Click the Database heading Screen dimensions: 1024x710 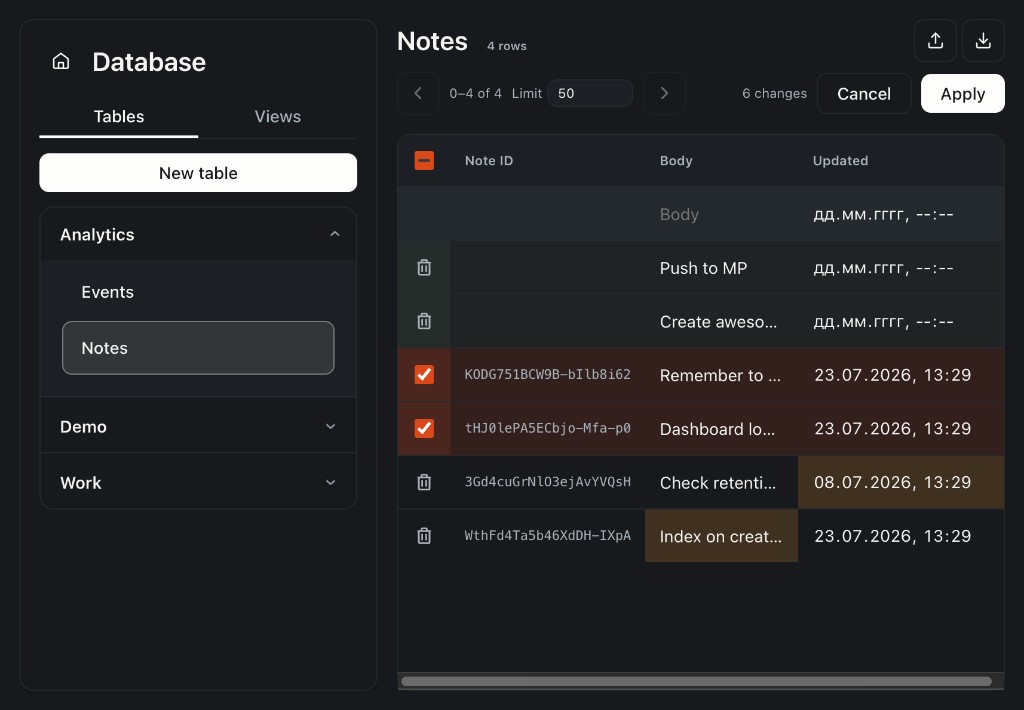click(149, 62)
